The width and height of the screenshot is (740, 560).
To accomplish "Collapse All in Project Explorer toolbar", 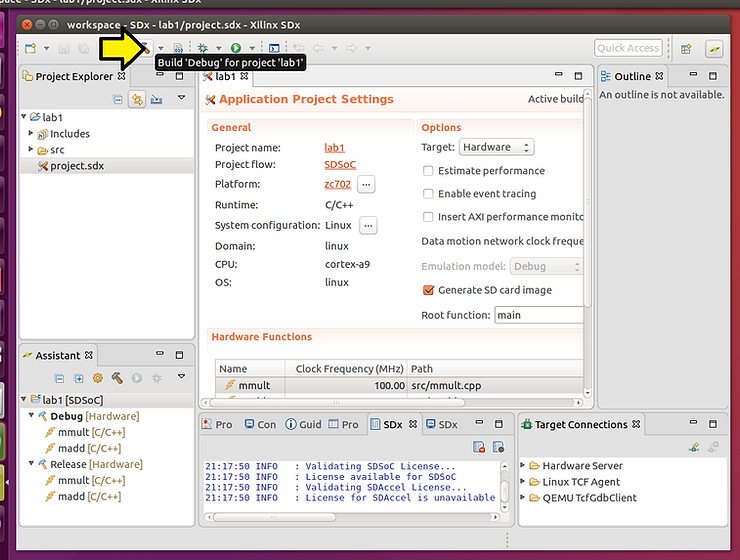I will 118,100.
